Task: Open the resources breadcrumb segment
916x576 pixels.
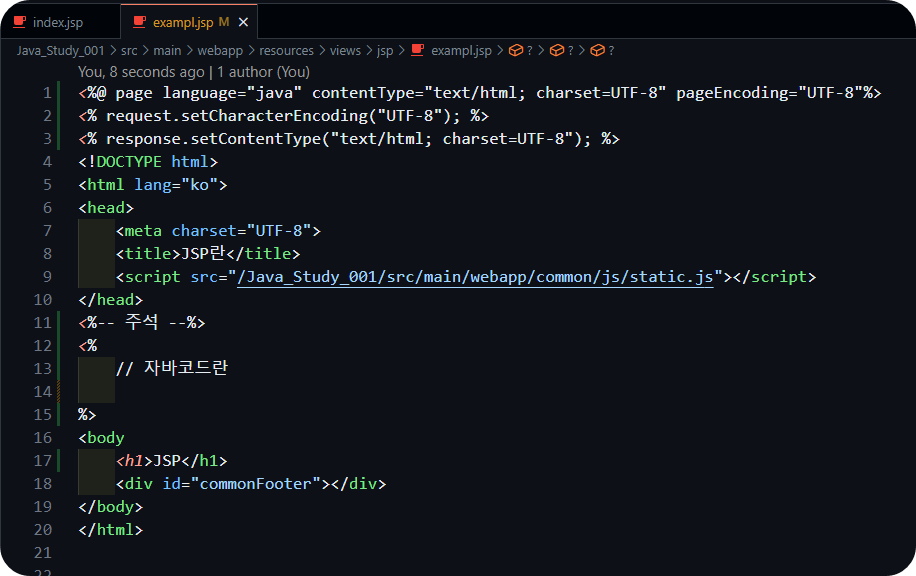Action: [286, 51]
